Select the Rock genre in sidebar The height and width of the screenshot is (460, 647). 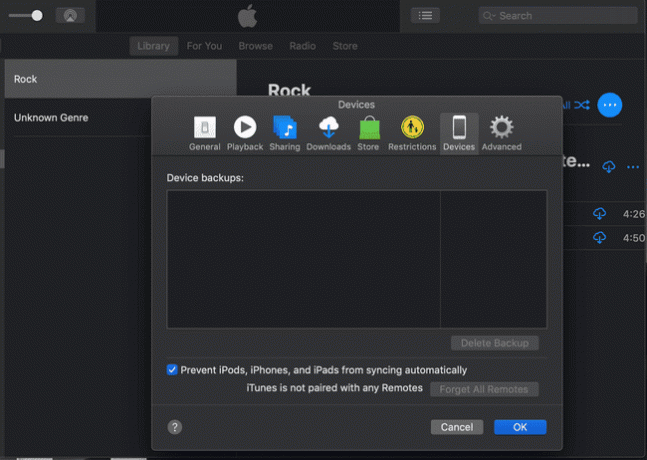click(120, 79)
